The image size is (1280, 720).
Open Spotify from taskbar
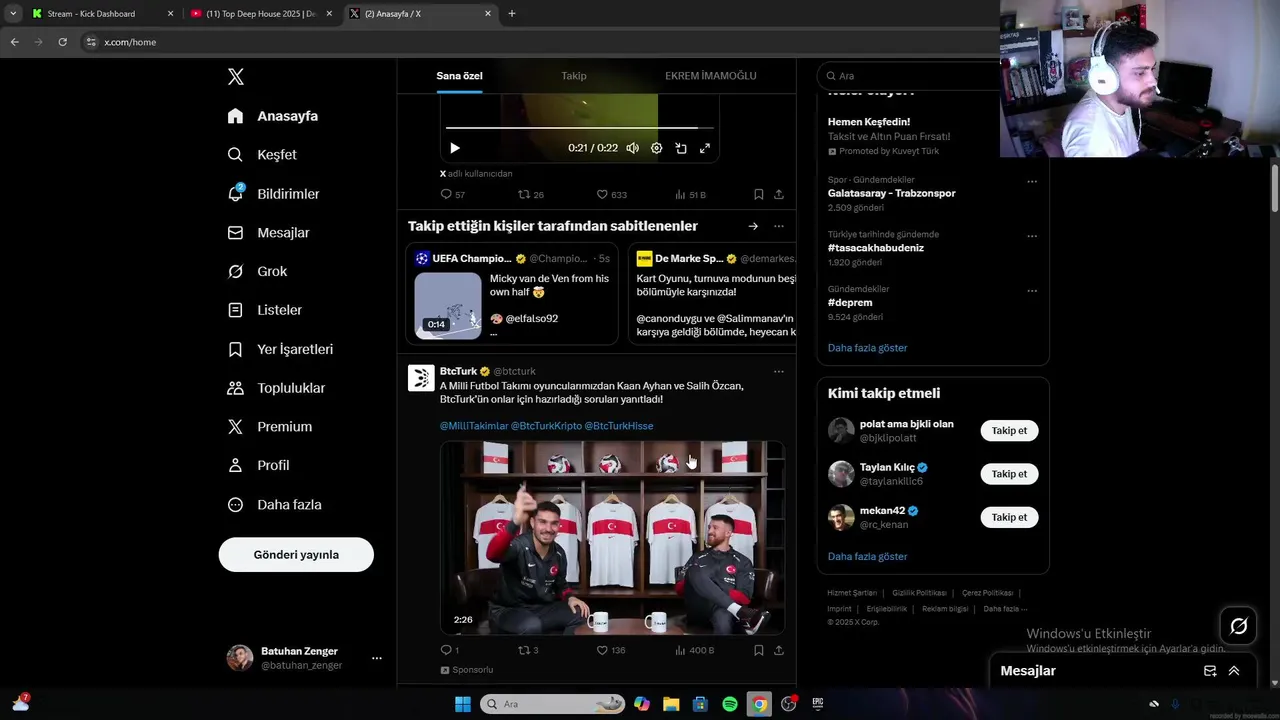[x=730, y=704]
